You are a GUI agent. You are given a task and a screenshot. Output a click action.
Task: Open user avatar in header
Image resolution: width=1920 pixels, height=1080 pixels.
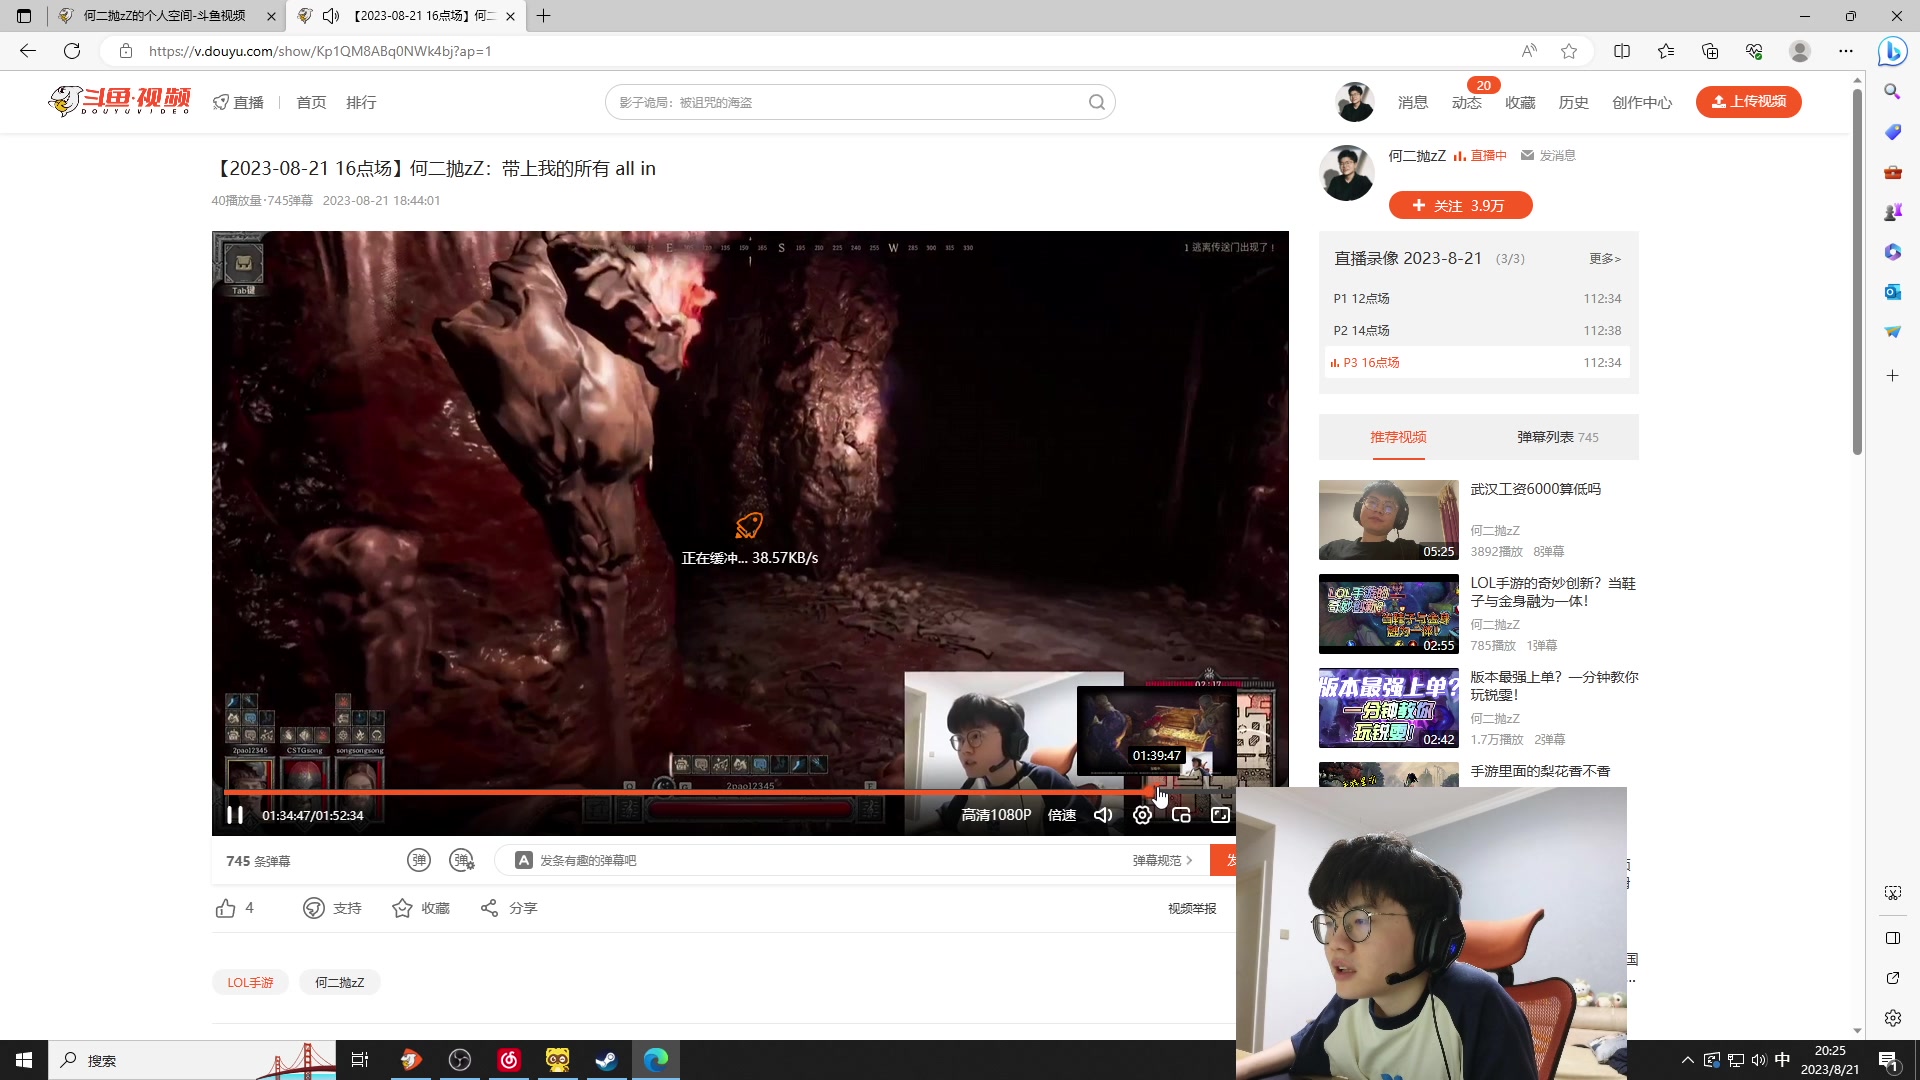tap(1355, 102)
